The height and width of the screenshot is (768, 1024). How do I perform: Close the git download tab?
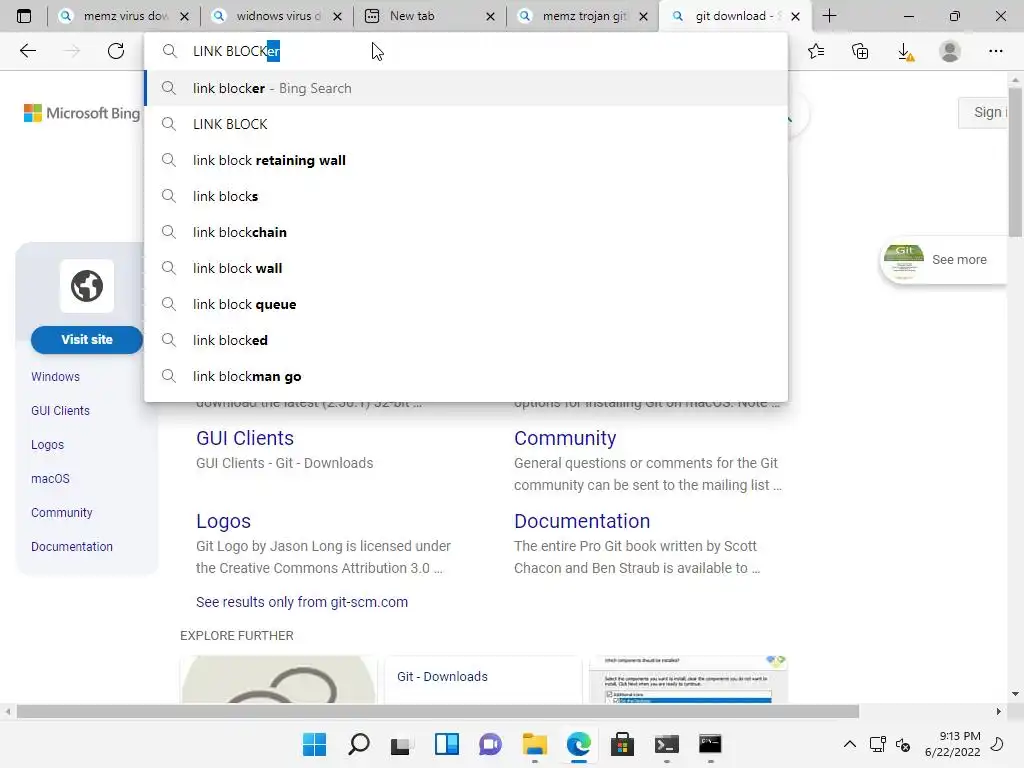point(795,16)
